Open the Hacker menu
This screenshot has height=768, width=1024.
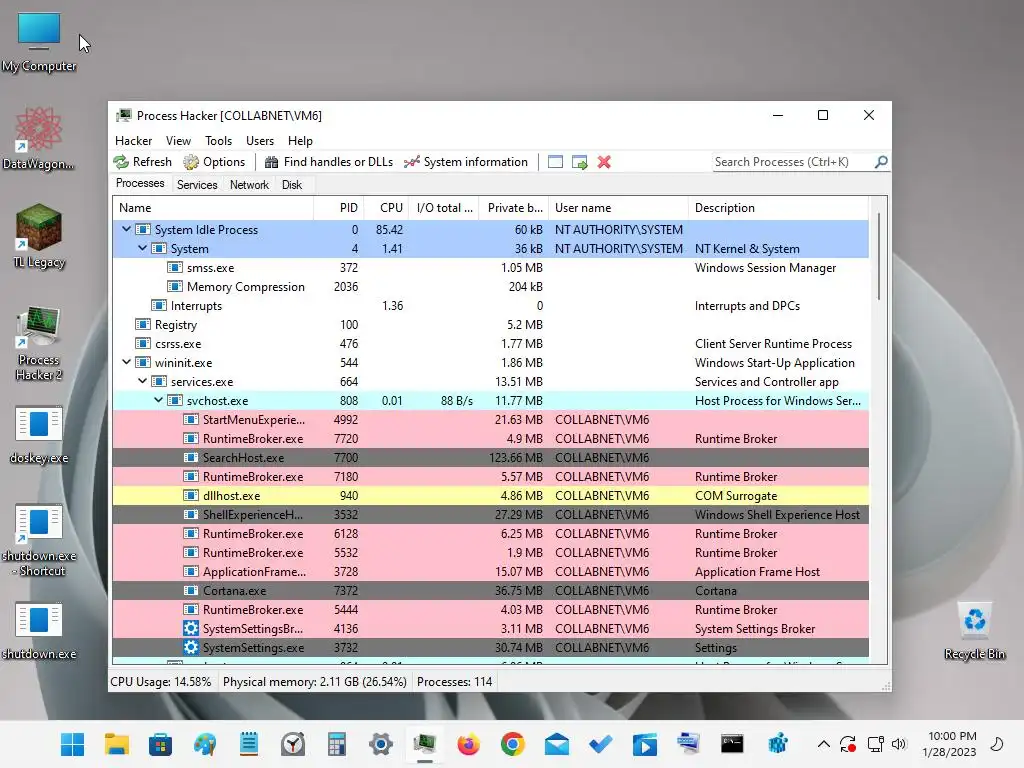[x=133, y=141]
